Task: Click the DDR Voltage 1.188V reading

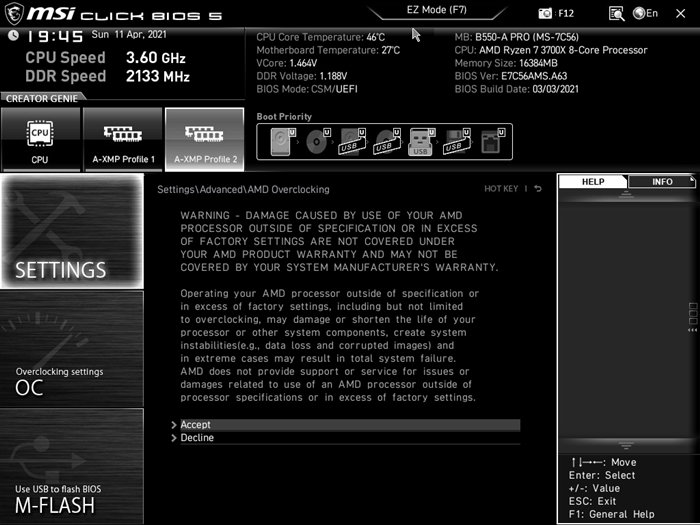Action: pyautogui.click(x=302, y=76)
